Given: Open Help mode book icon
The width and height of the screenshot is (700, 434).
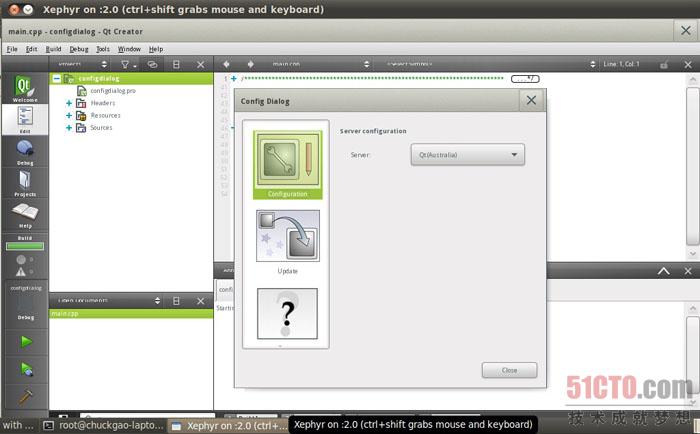Looking at the screenshot, I should pyautogui.click(x=25, y=215).
